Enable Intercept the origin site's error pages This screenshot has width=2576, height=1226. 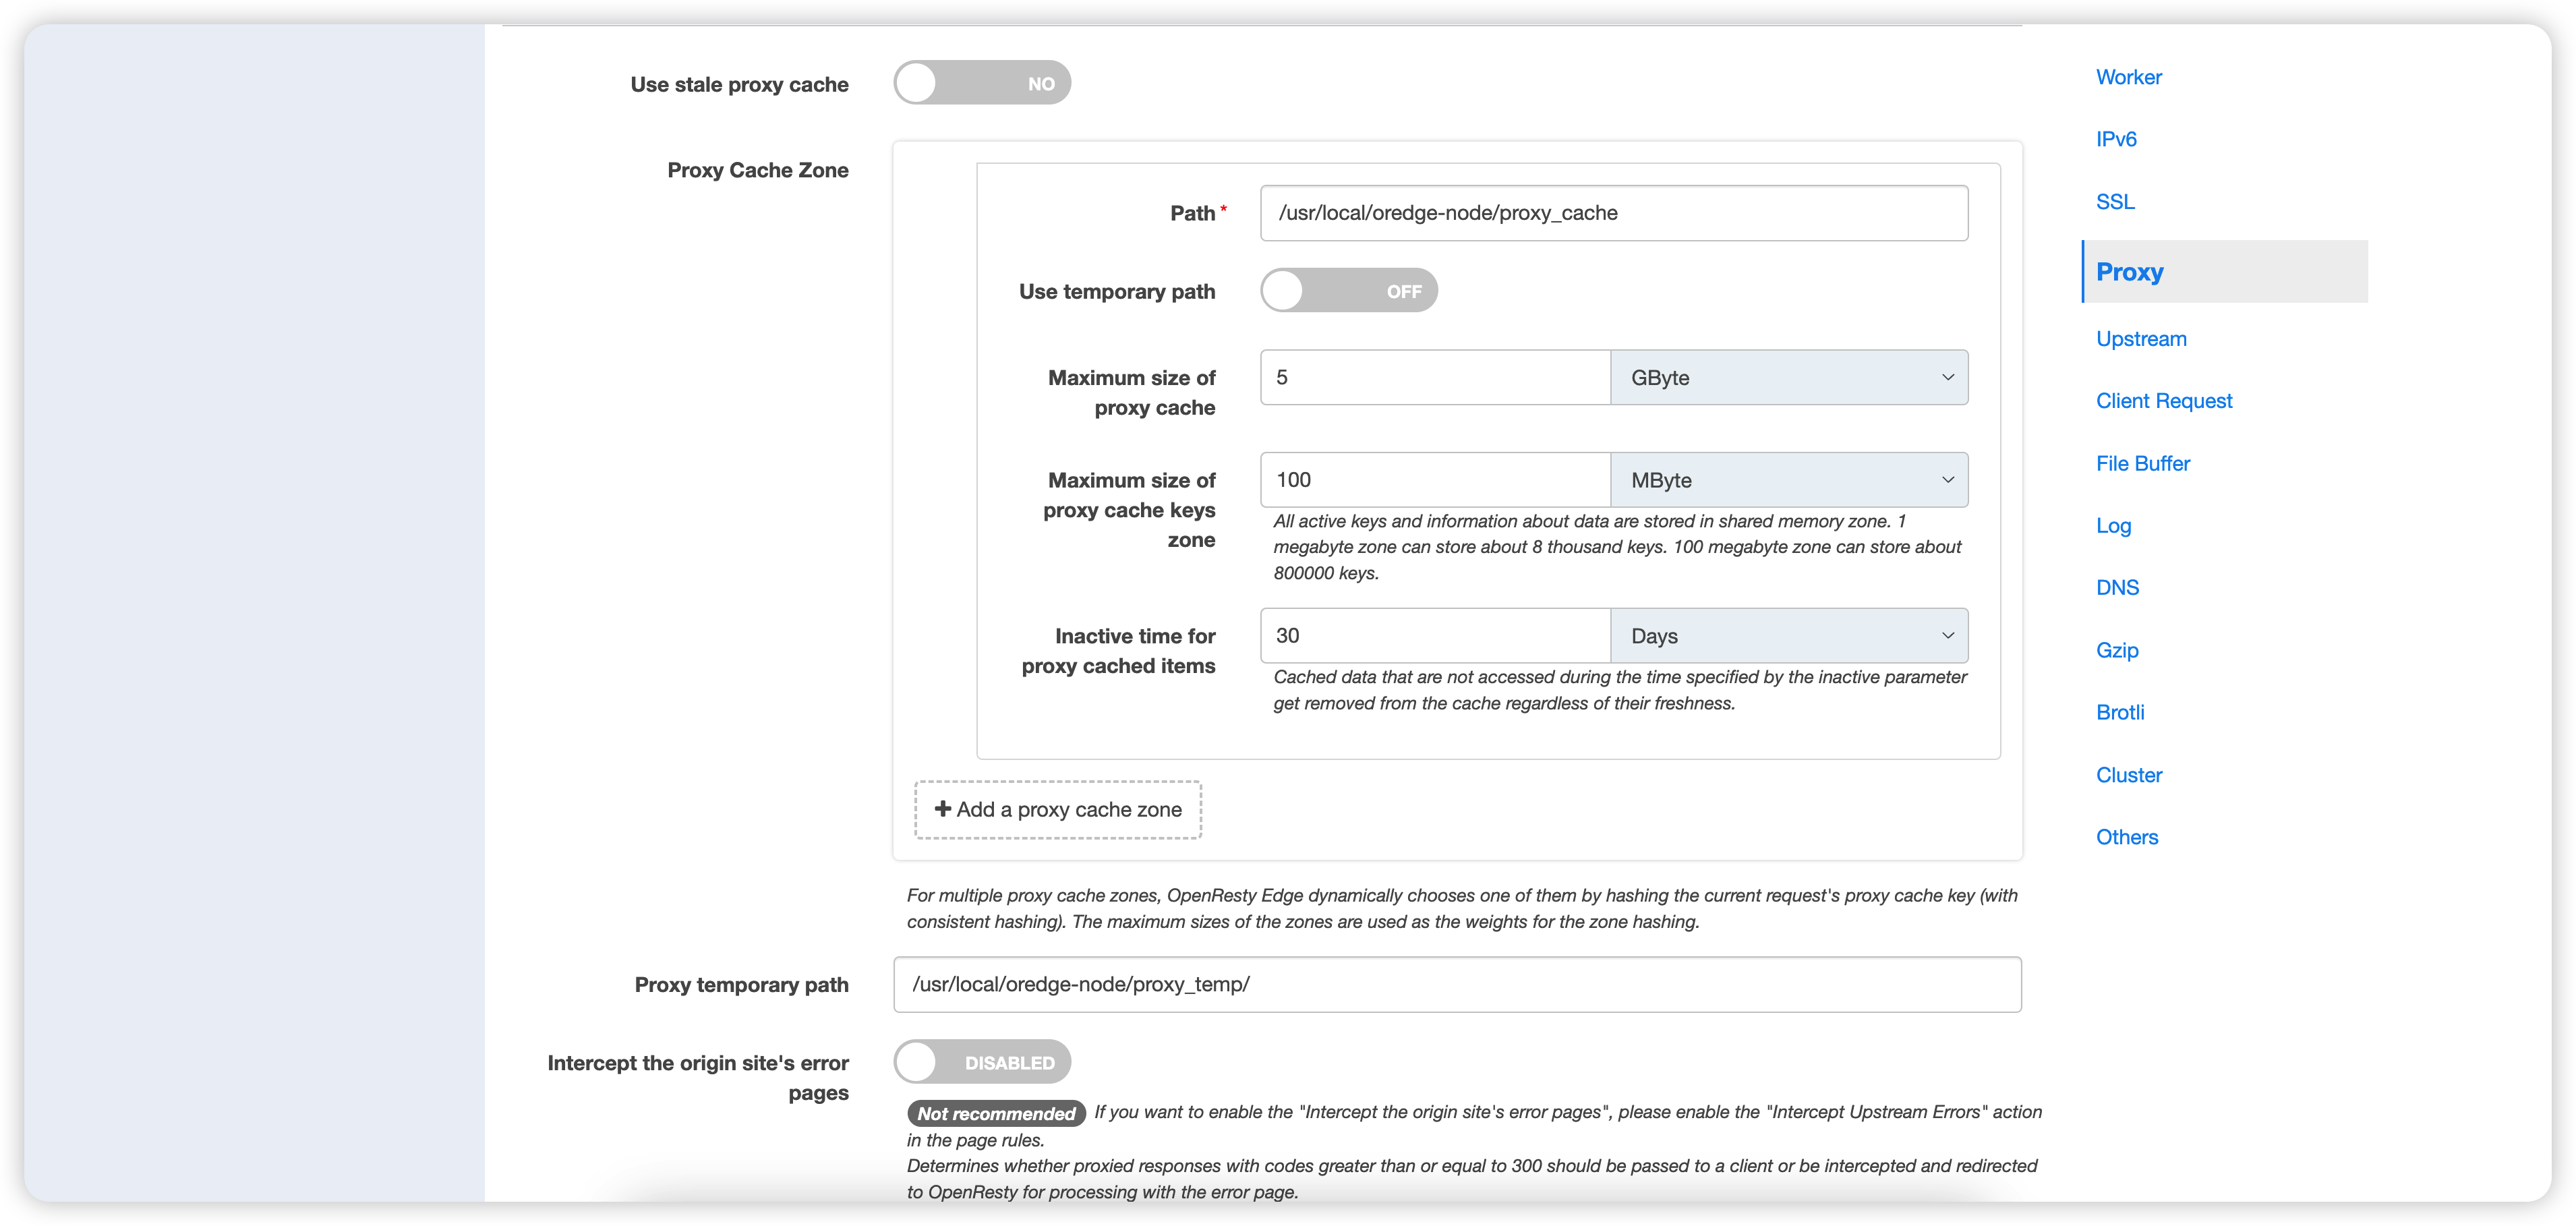(x=982, y=1062)
